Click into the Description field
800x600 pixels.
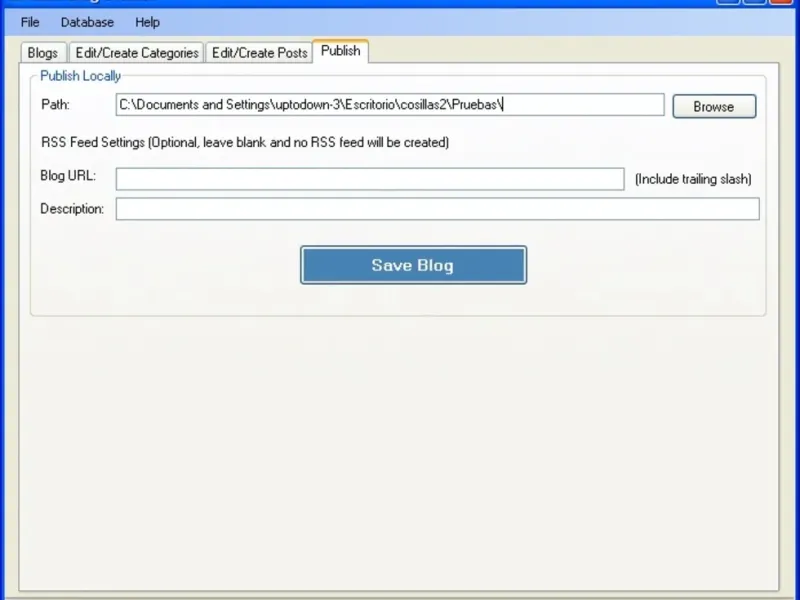(x=437, y=209)
